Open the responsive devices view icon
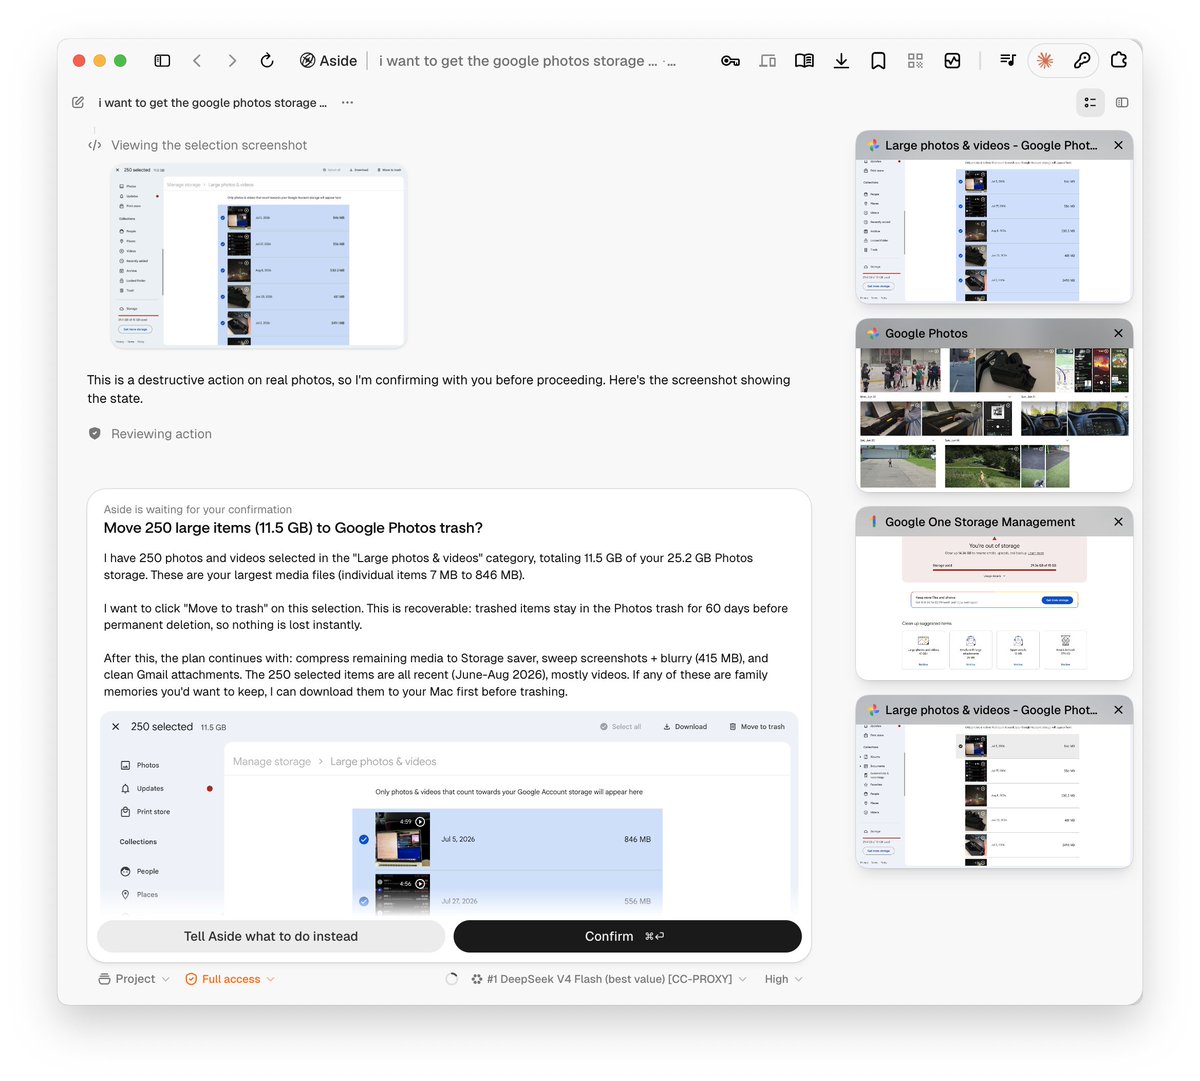Screen dimensions: 1200x1081 click(x=768, y=61)
